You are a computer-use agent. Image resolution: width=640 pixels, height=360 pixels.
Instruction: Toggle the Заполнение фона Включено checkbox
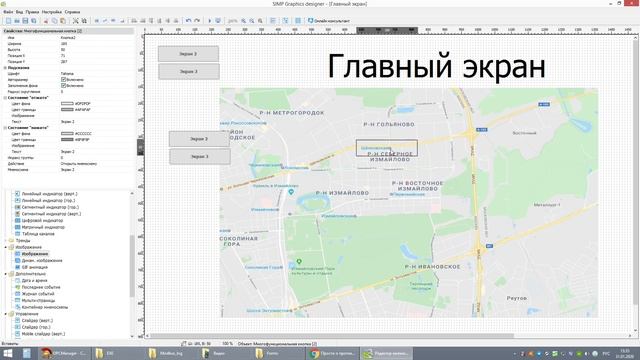(63, 86)
